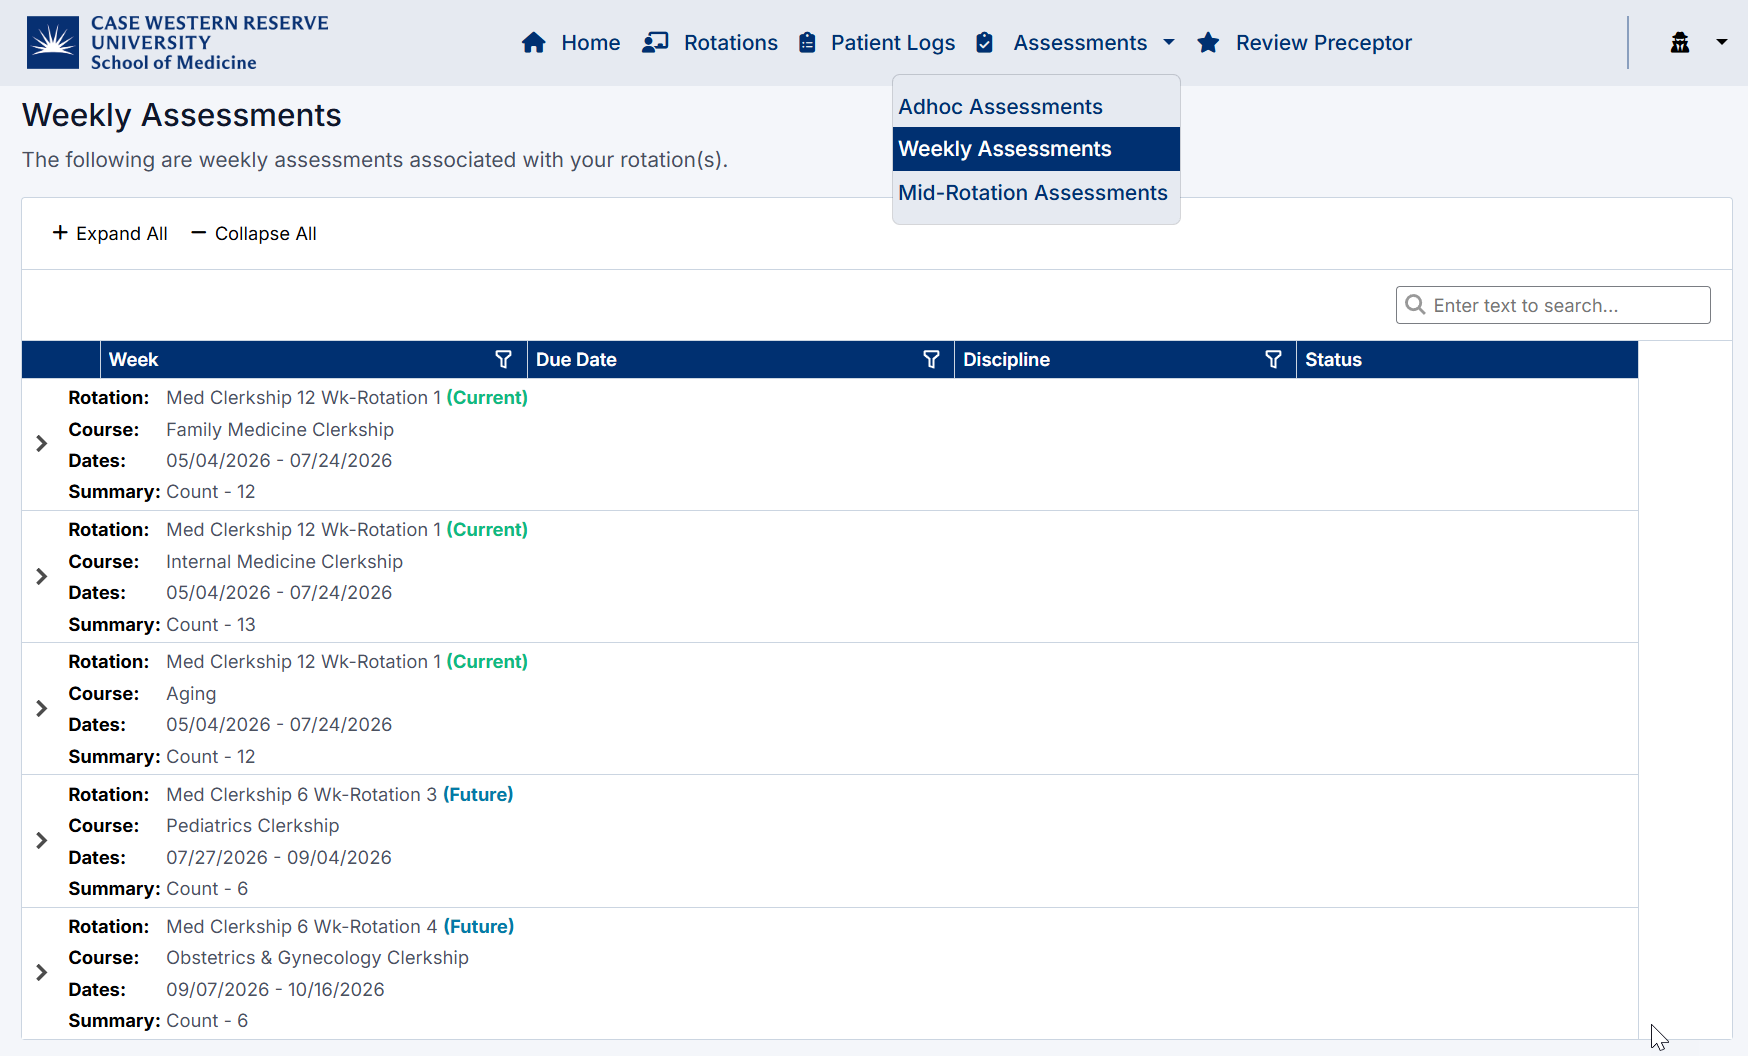Image resolution: width=1748 pixels, height=1056 pixels.
Task: Click the Home house icon
Action: tap(534, 43)
